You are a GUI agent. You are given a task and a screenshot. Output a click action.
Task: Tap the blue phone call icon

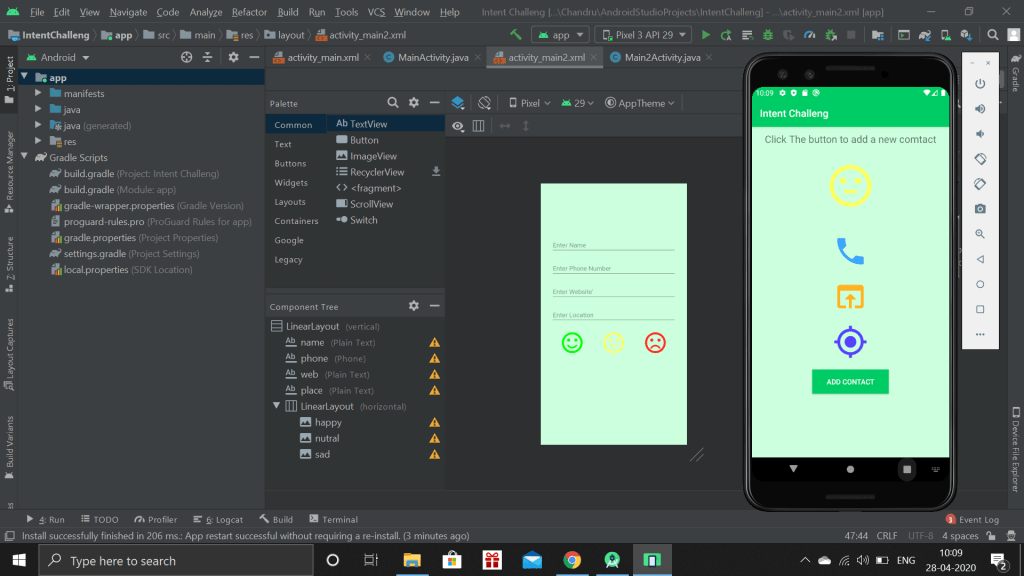850,250
